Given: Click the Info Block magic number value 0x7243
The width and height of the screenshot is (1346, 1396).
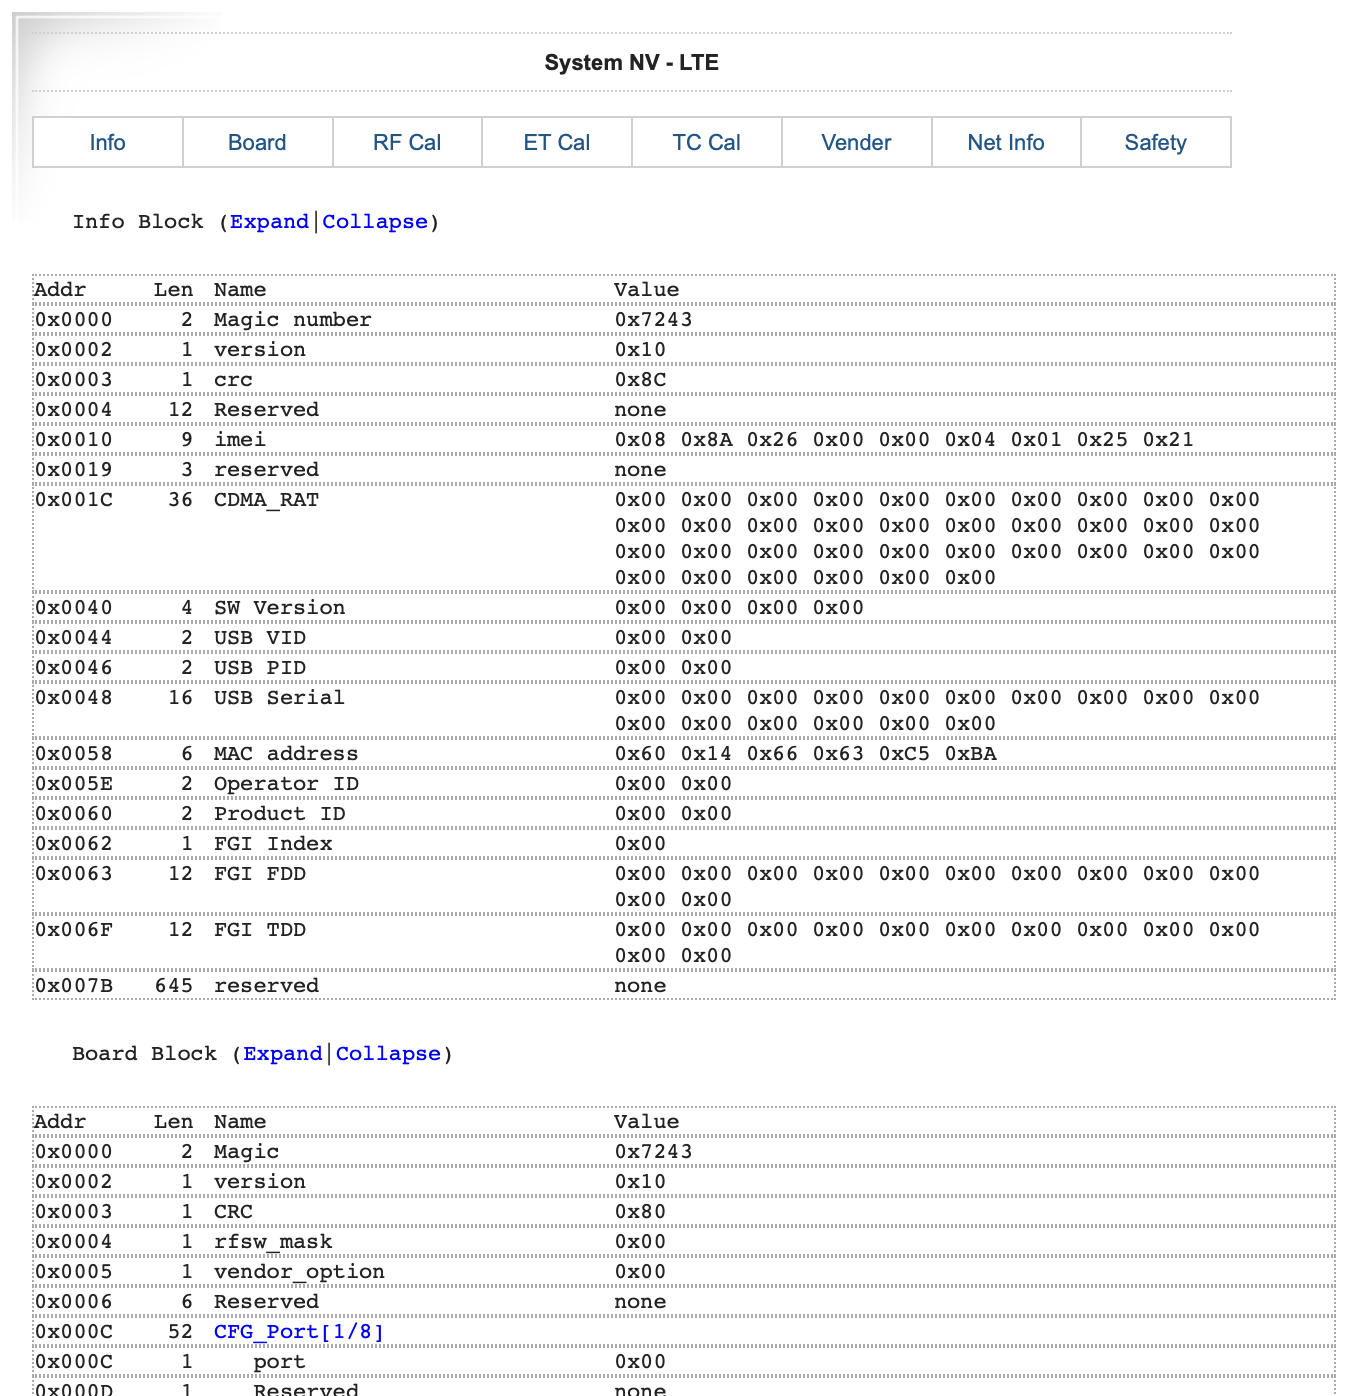Looking at the screenshot, I should pyautogui.click(x=653, y=320).
